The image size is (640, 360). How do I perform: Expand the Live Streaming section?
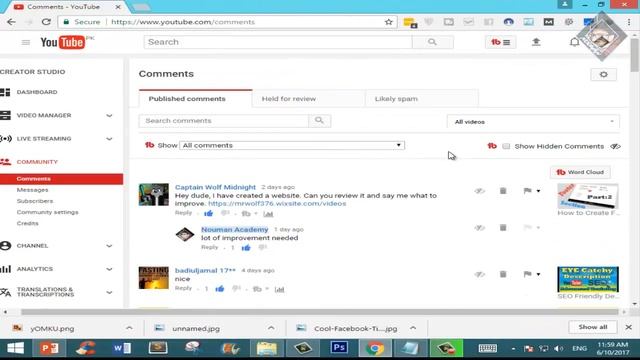click(109, 139)
